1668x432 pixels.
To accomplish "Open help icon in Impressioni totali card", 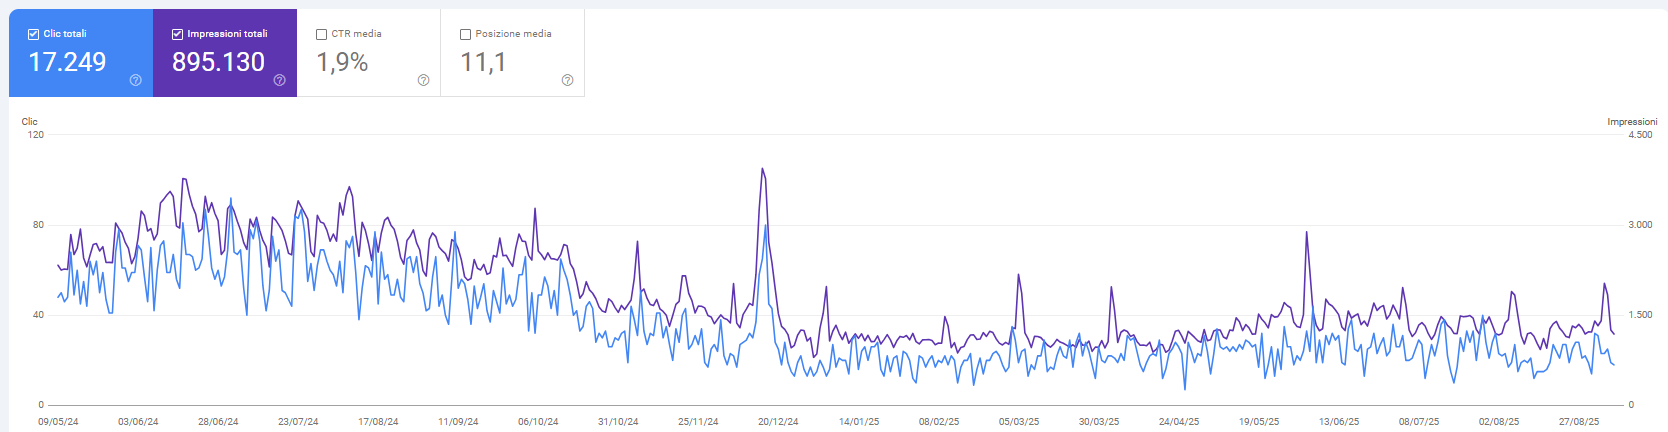I will click(x=280, y=80).
